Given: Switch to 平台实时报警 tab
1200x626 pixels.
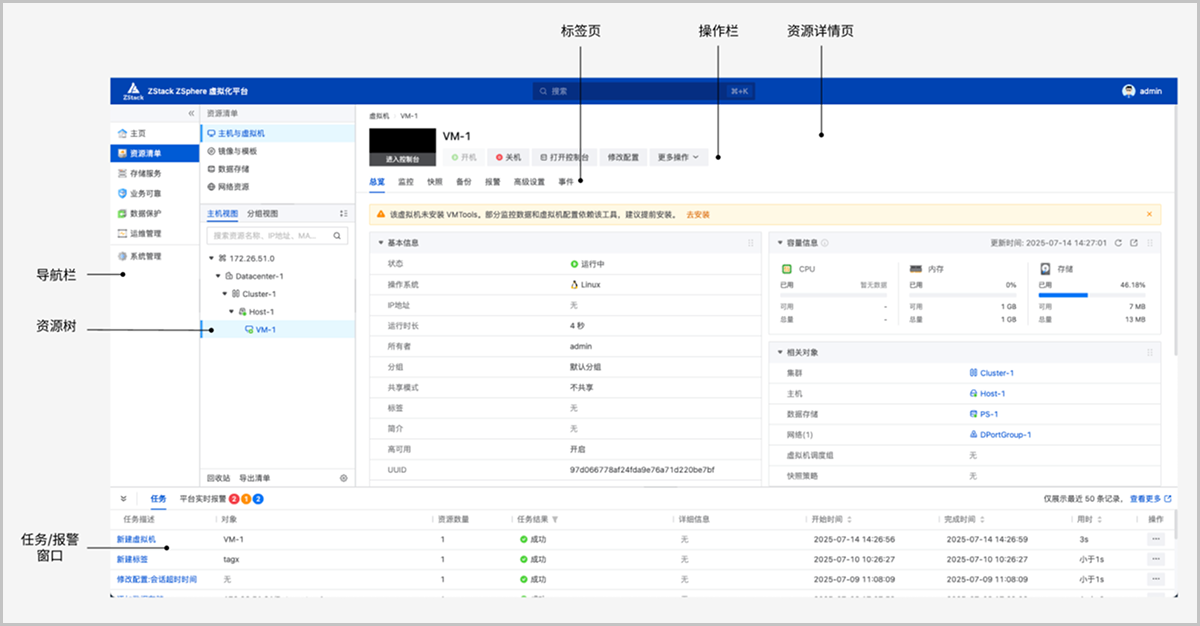Looking at the screenshot, I should tap(202, 498).
